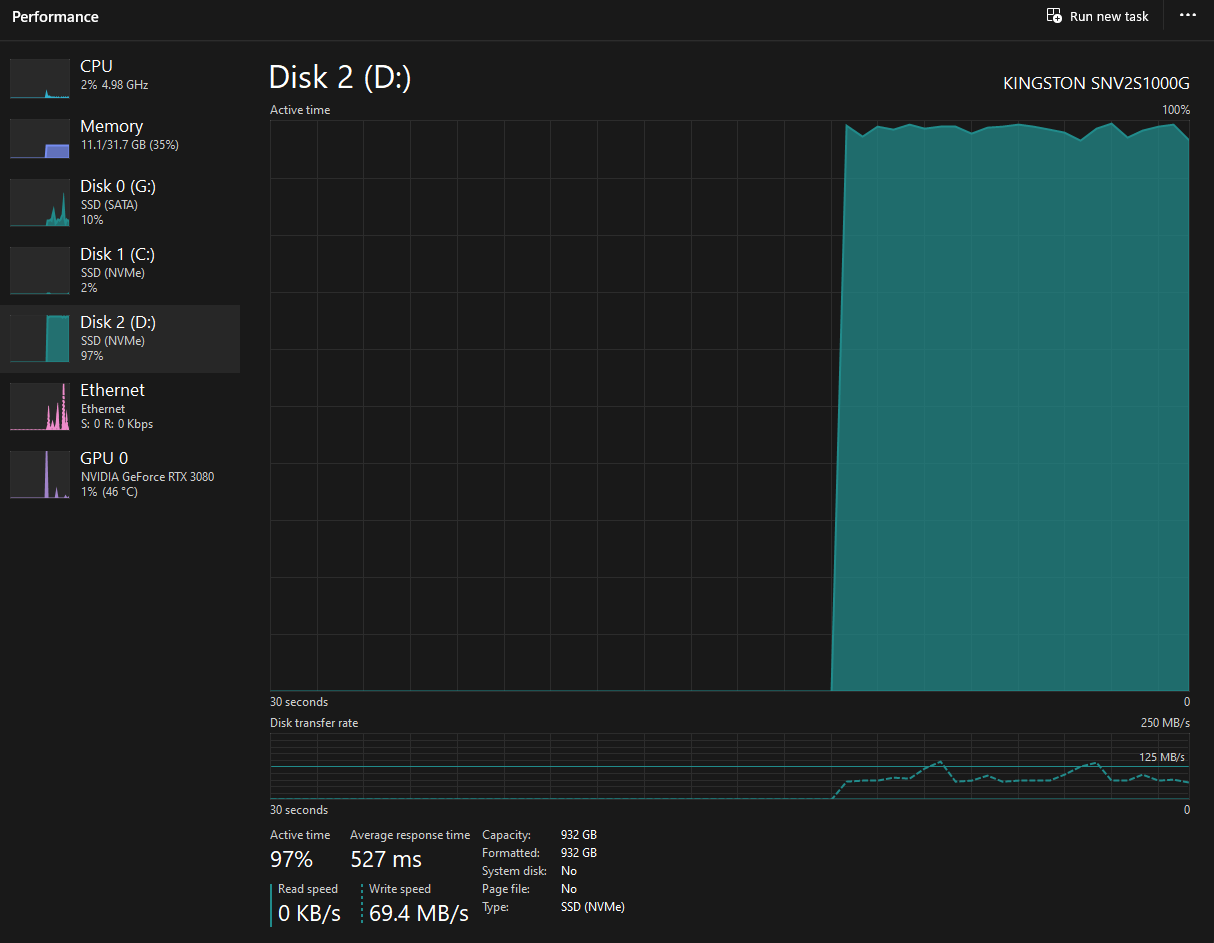Switch to Disk 1 (C:) performance view
The height and width of the screenshot is (943, 1214).
118,270
